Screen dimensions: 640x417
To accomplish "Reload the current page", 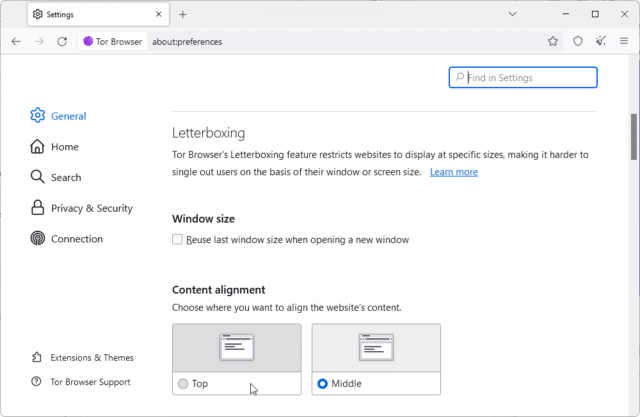I will click(62, 41).
